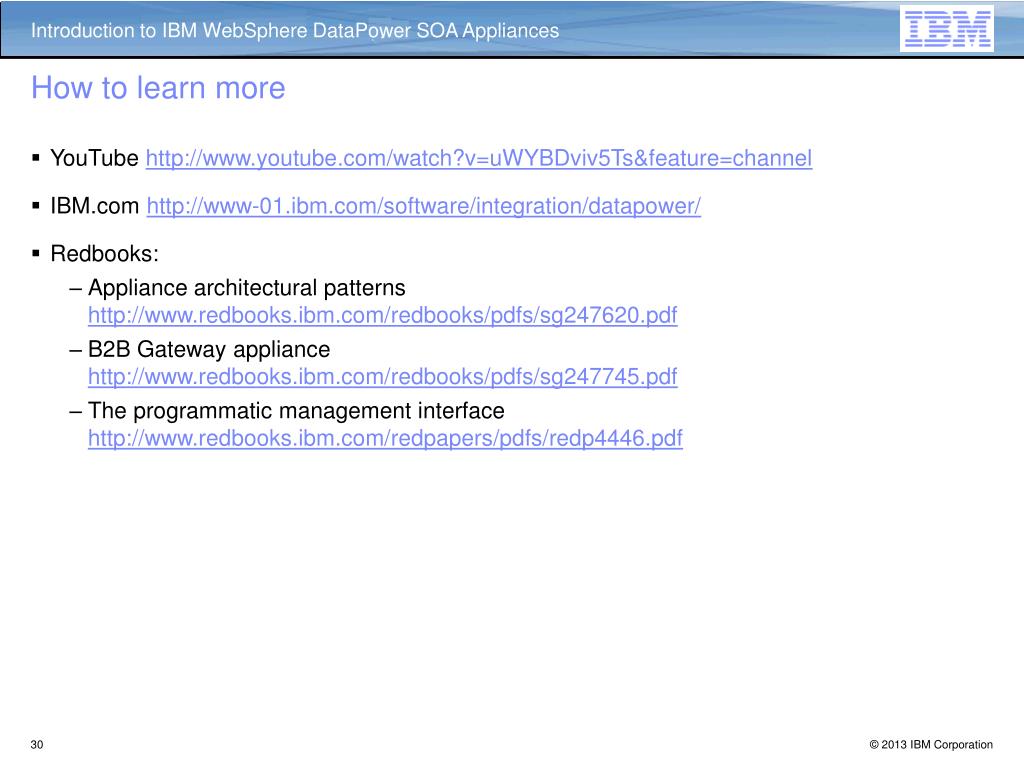Click the header title 'Introduction to IBM WebSphere DataPower SOA Appliances'
The width and height of the screenshot is (1024, 768).
pyautogui.click(x=295, y=31)
